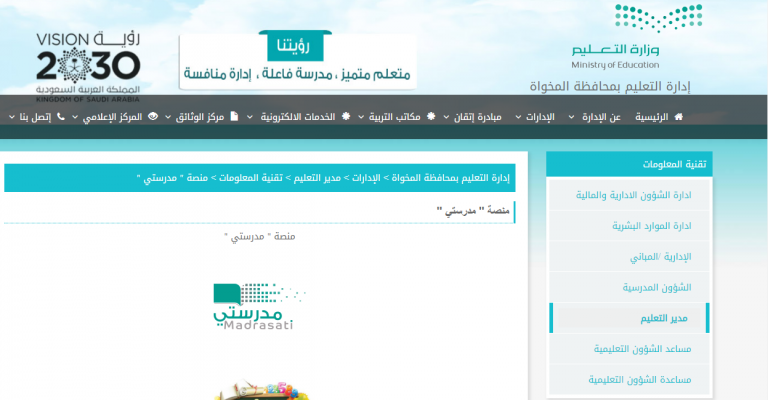Image resolution: width=768 pixels, height=400 pixels.
Task: Click the تقنية المعلومات breadcrumb link
Action: click(251, 178)
